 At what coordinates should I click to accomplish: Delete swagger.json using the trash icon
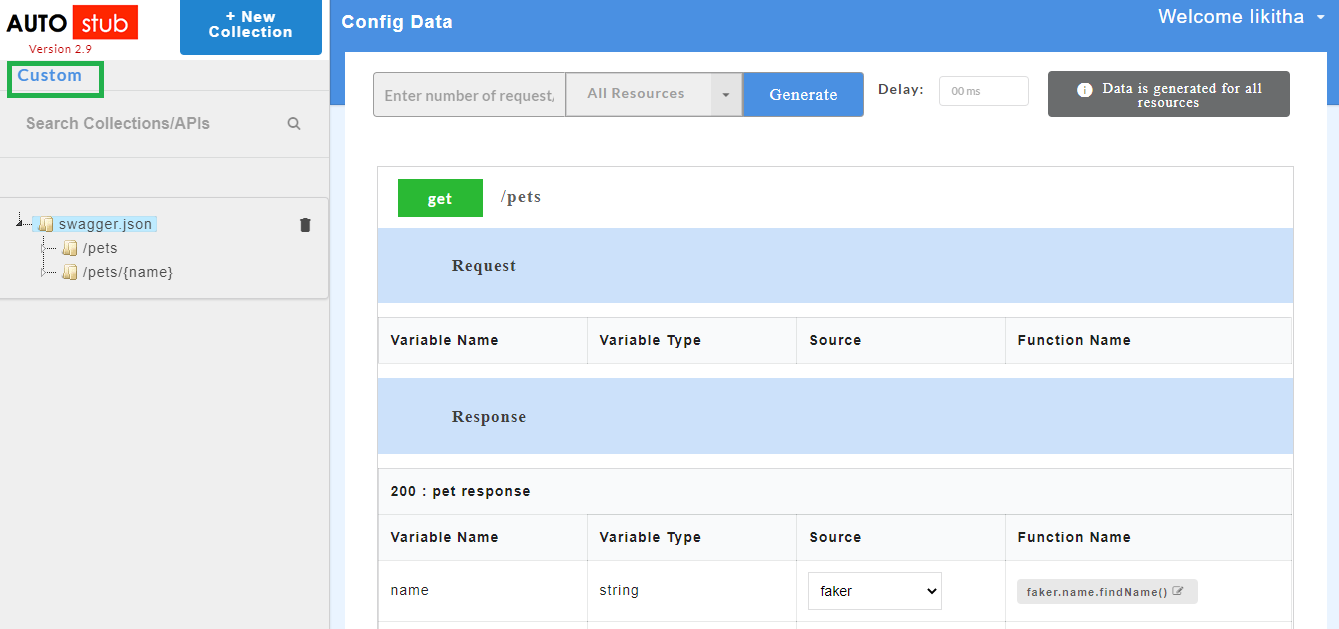coord(305,225)
